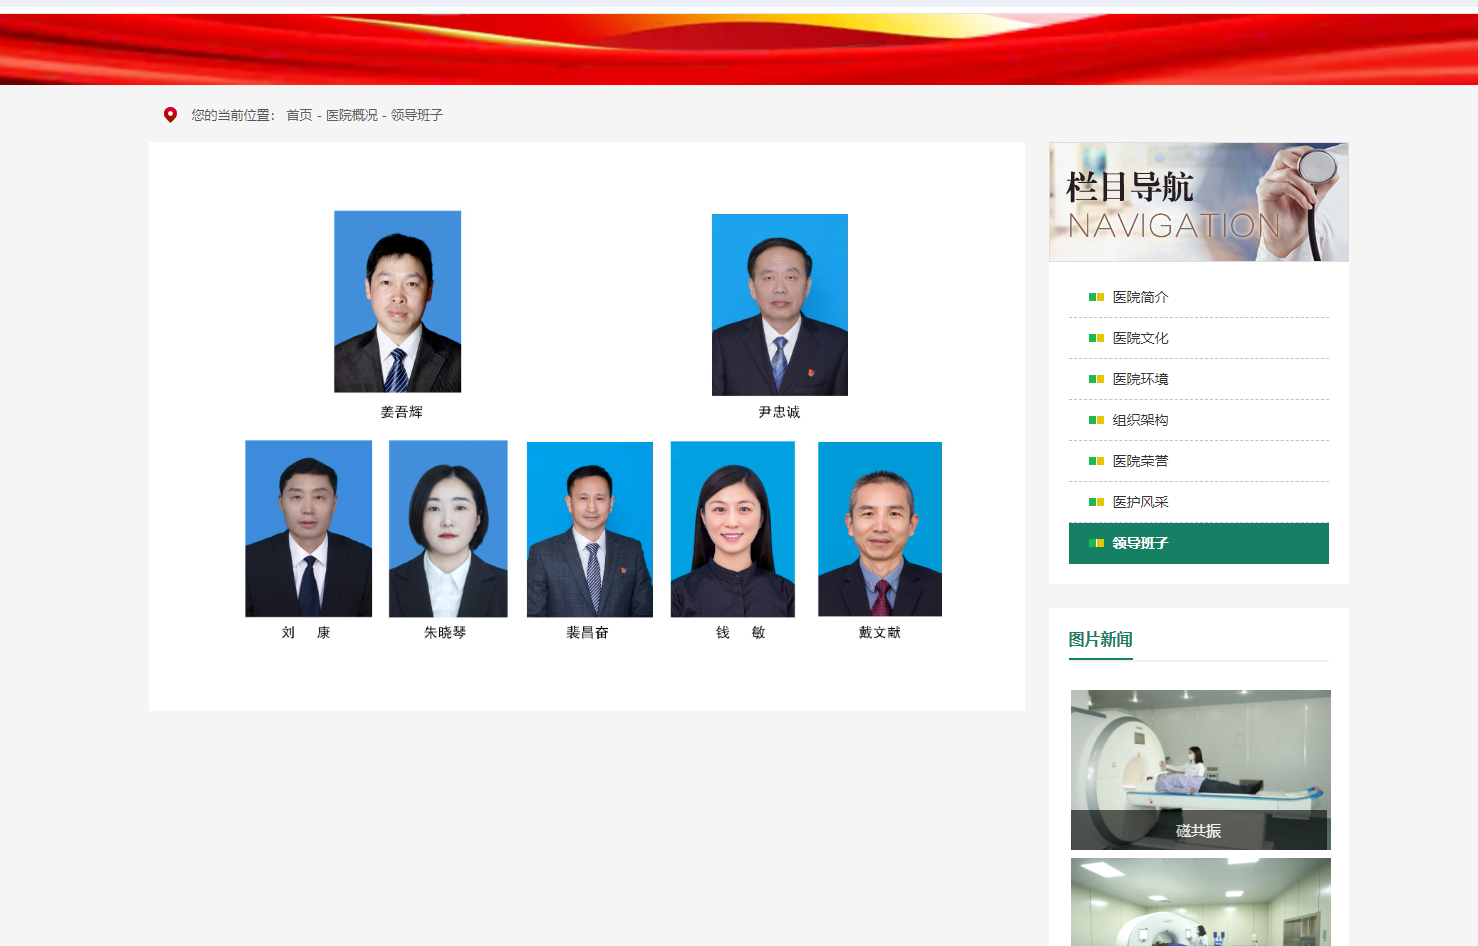Click the name label 姜吾辉
Viewport: 1478px width, 946px height.
(402, 412)
